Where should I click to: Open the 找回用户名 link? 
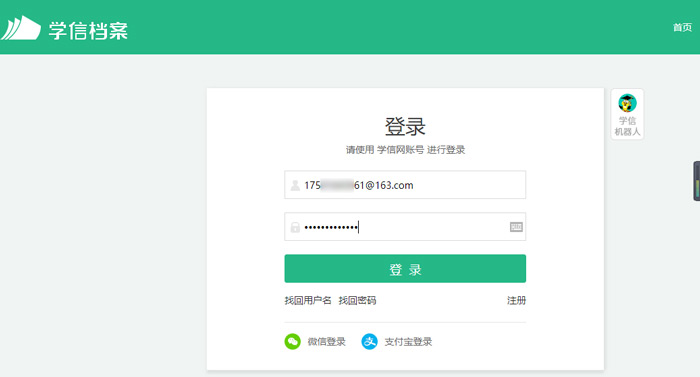coord(308,300)
